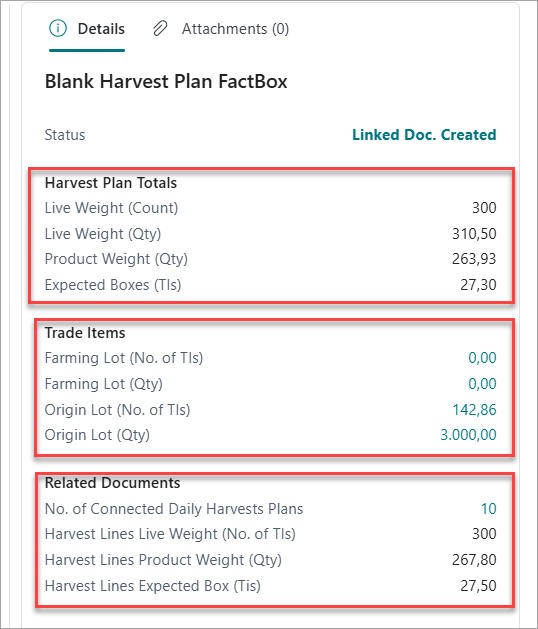
Task: Open the Farming Lot (Qty) 0,00 value
Action: click(482, 383)
